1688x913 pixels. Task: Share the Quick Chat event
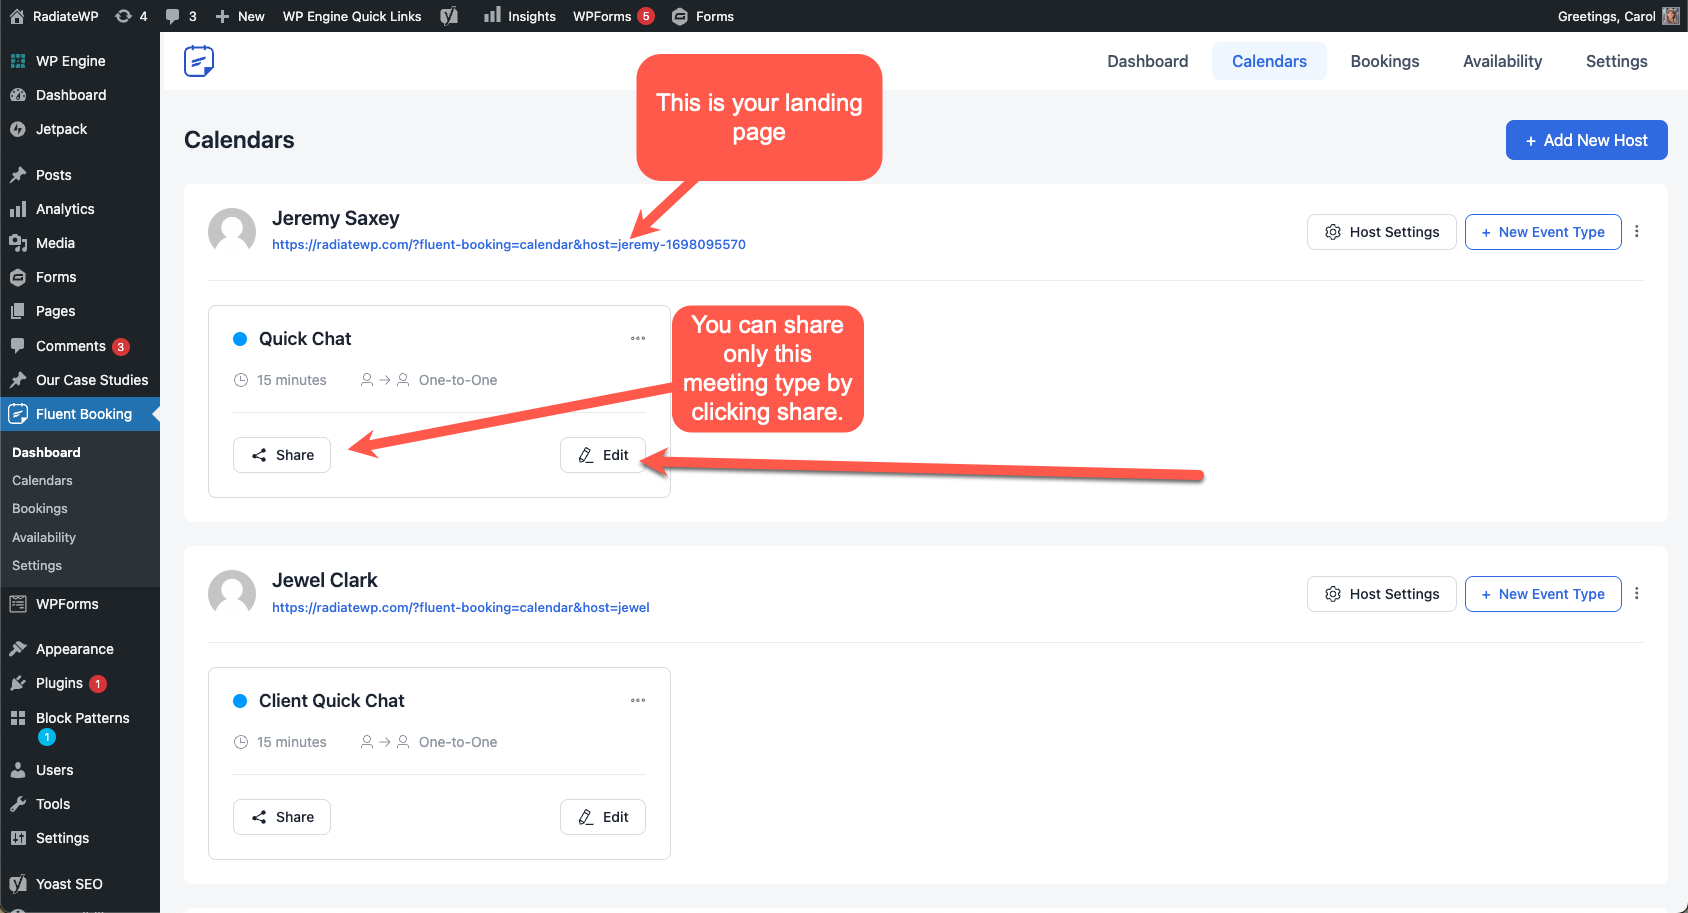click(282, 455)
